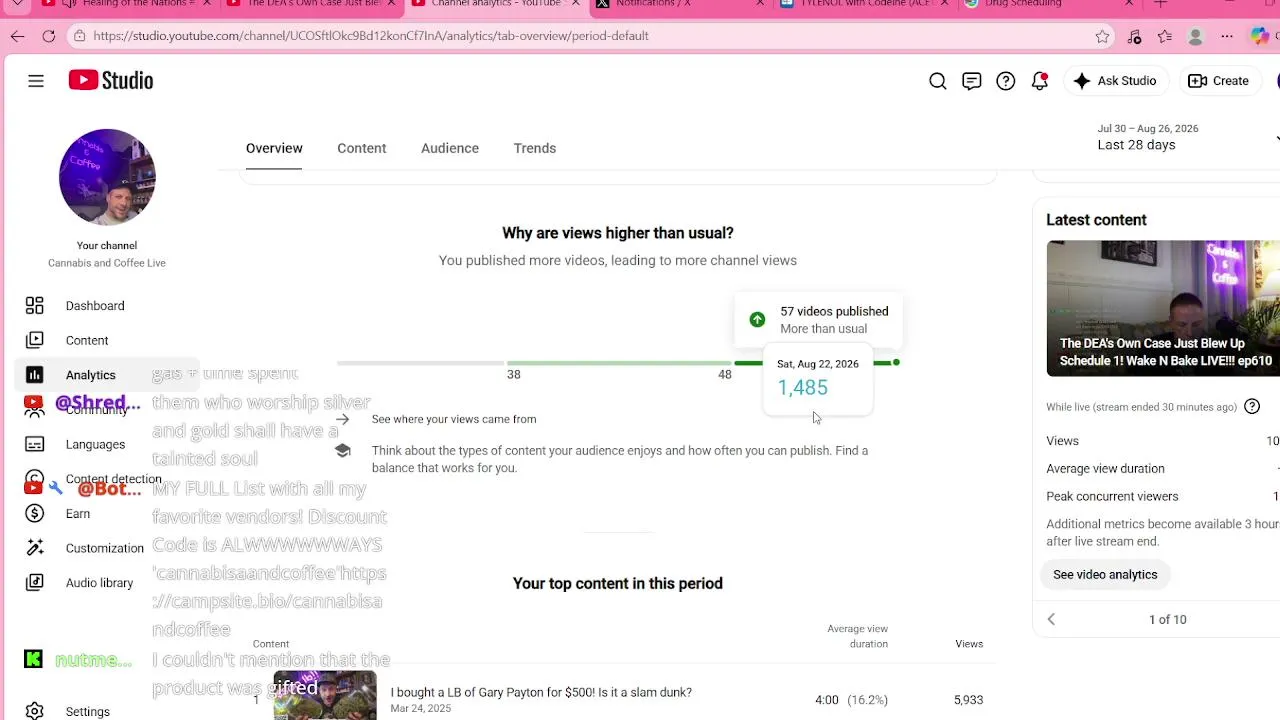Click the 'Your top content in this period' heading
Screen dimensions: 1280x720
coord(618,584)
